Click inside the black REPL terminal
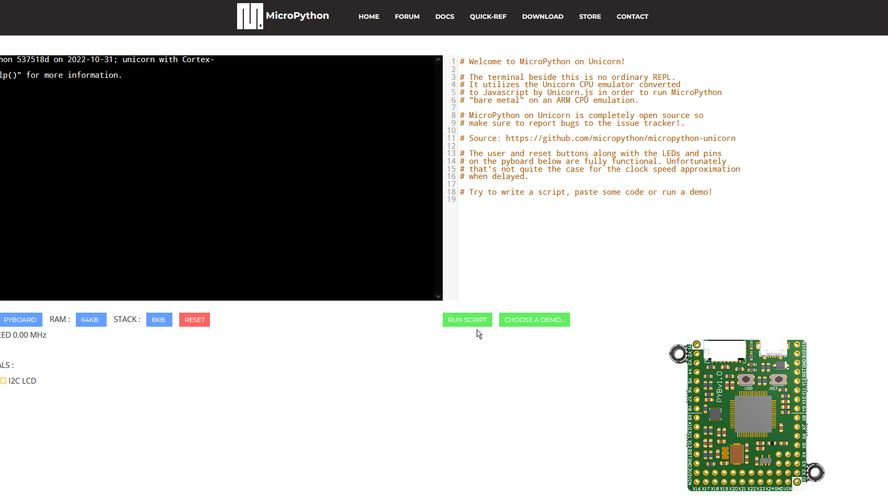Viewport: 888px width, 500px height. [220, 180]
